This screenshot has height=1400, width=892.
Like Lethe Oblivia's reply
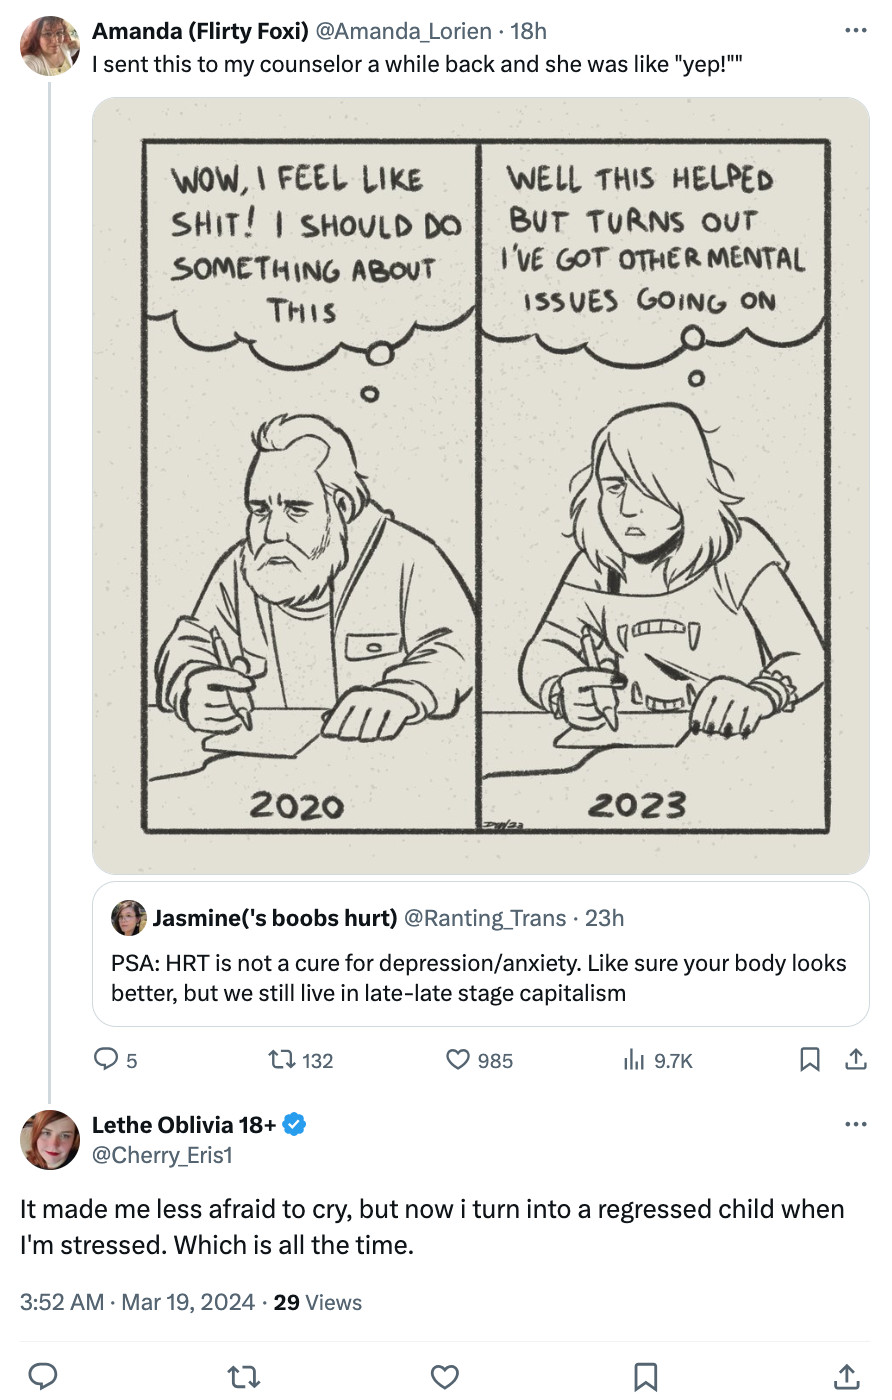pos(444,1377)
